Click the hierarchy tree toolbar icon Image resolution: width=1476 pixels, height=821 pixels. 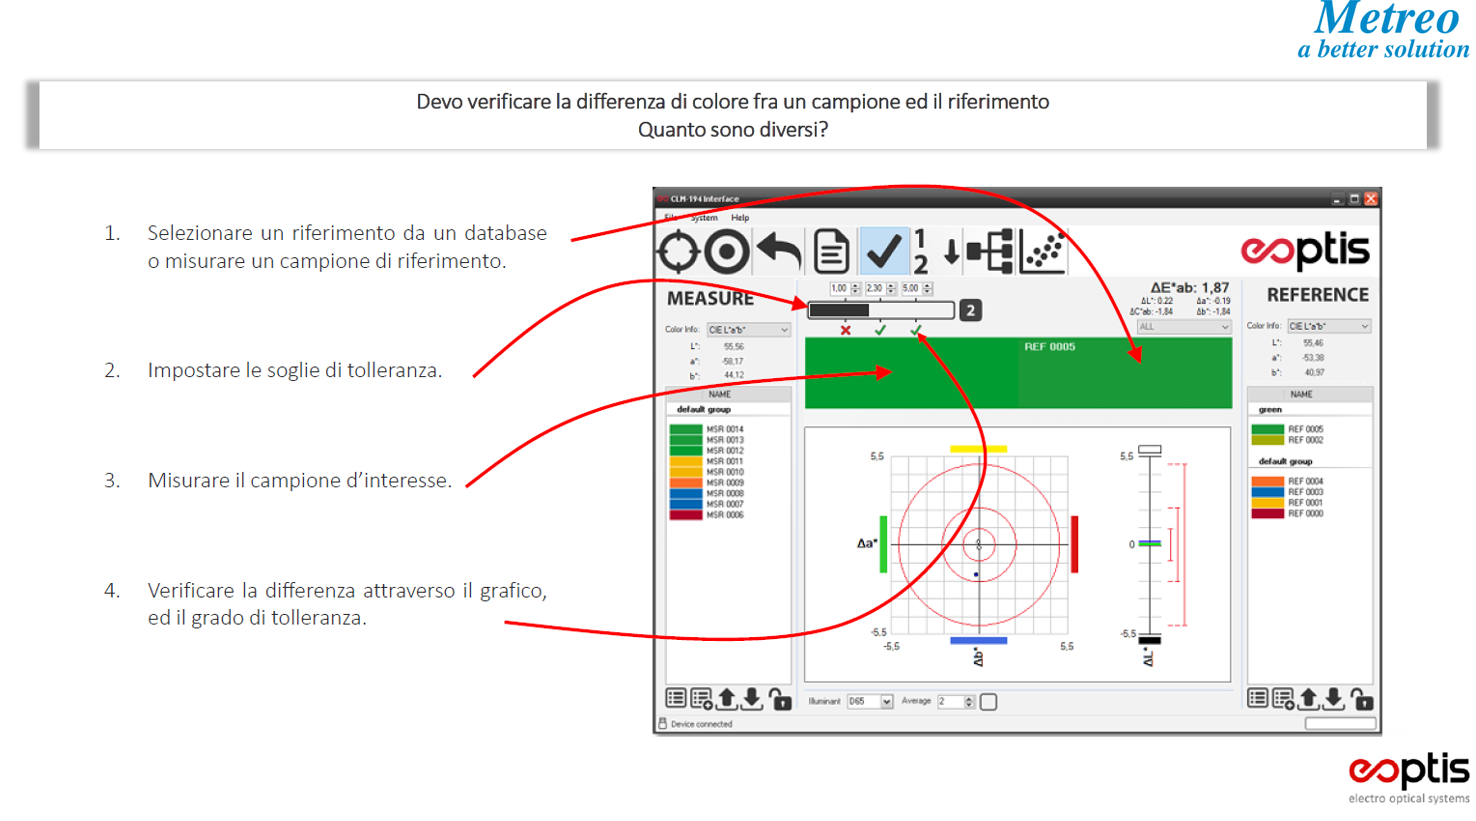[x=989, y=250]
